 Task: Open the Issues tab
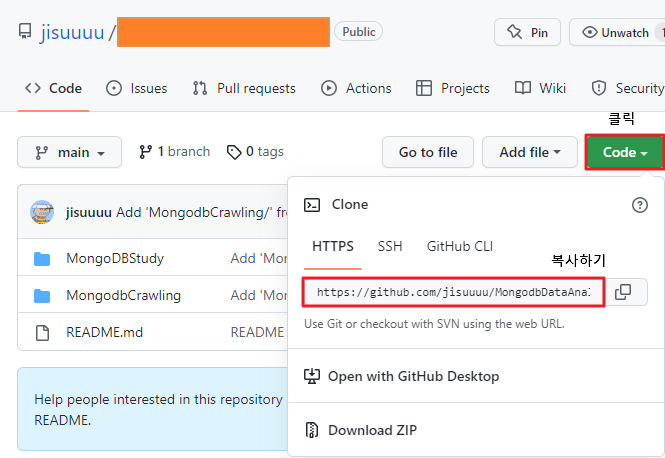[x=137, y=88]
